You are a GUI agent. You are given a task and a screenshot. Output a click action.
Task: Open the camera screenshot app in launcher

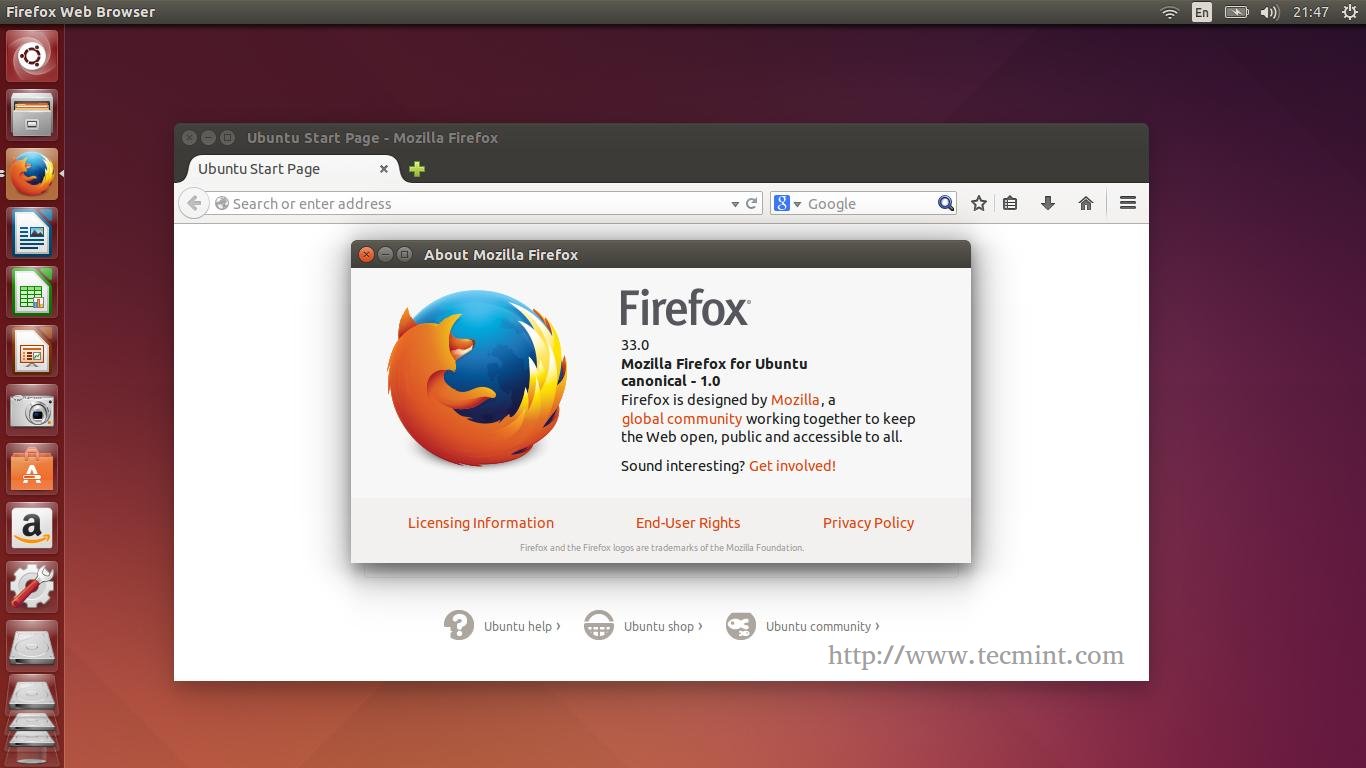point(32,410)
